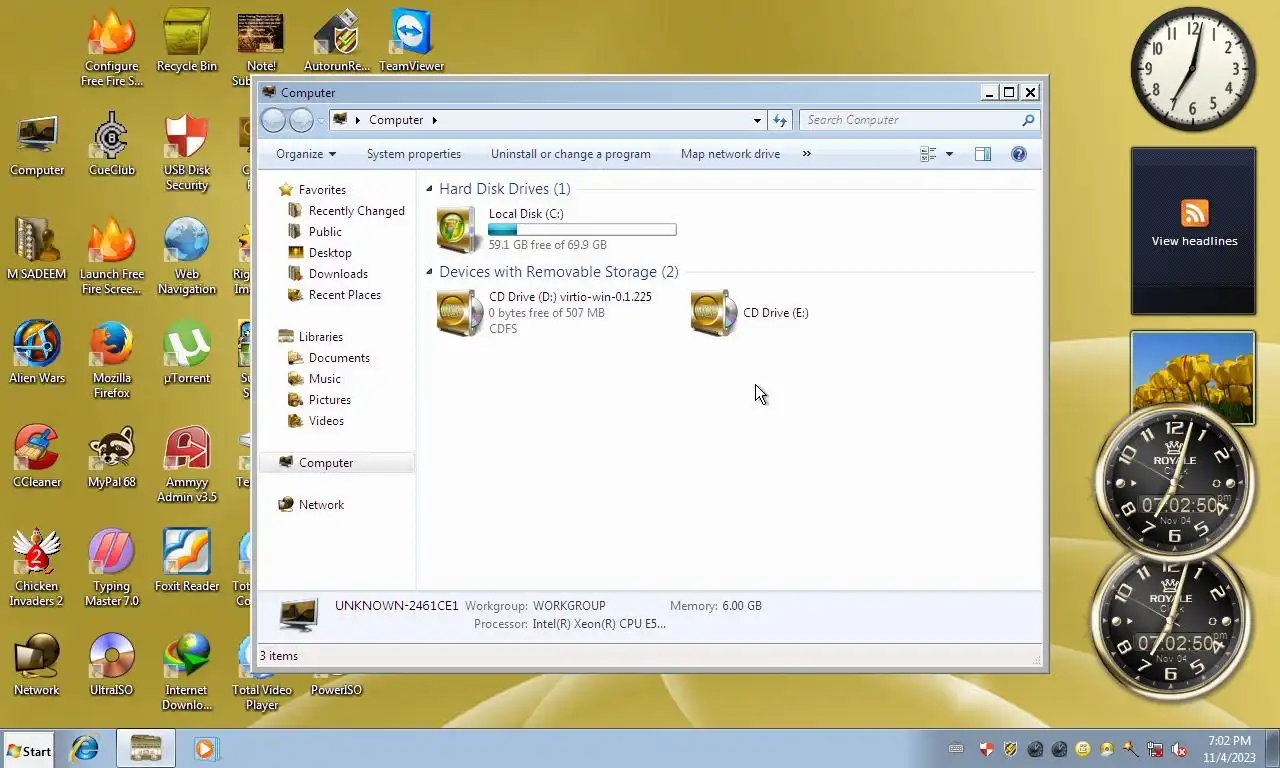Toggle the preview pane button
Image resolution: width=1280 pixels, height=768 pixels.
tap(983, 154)
